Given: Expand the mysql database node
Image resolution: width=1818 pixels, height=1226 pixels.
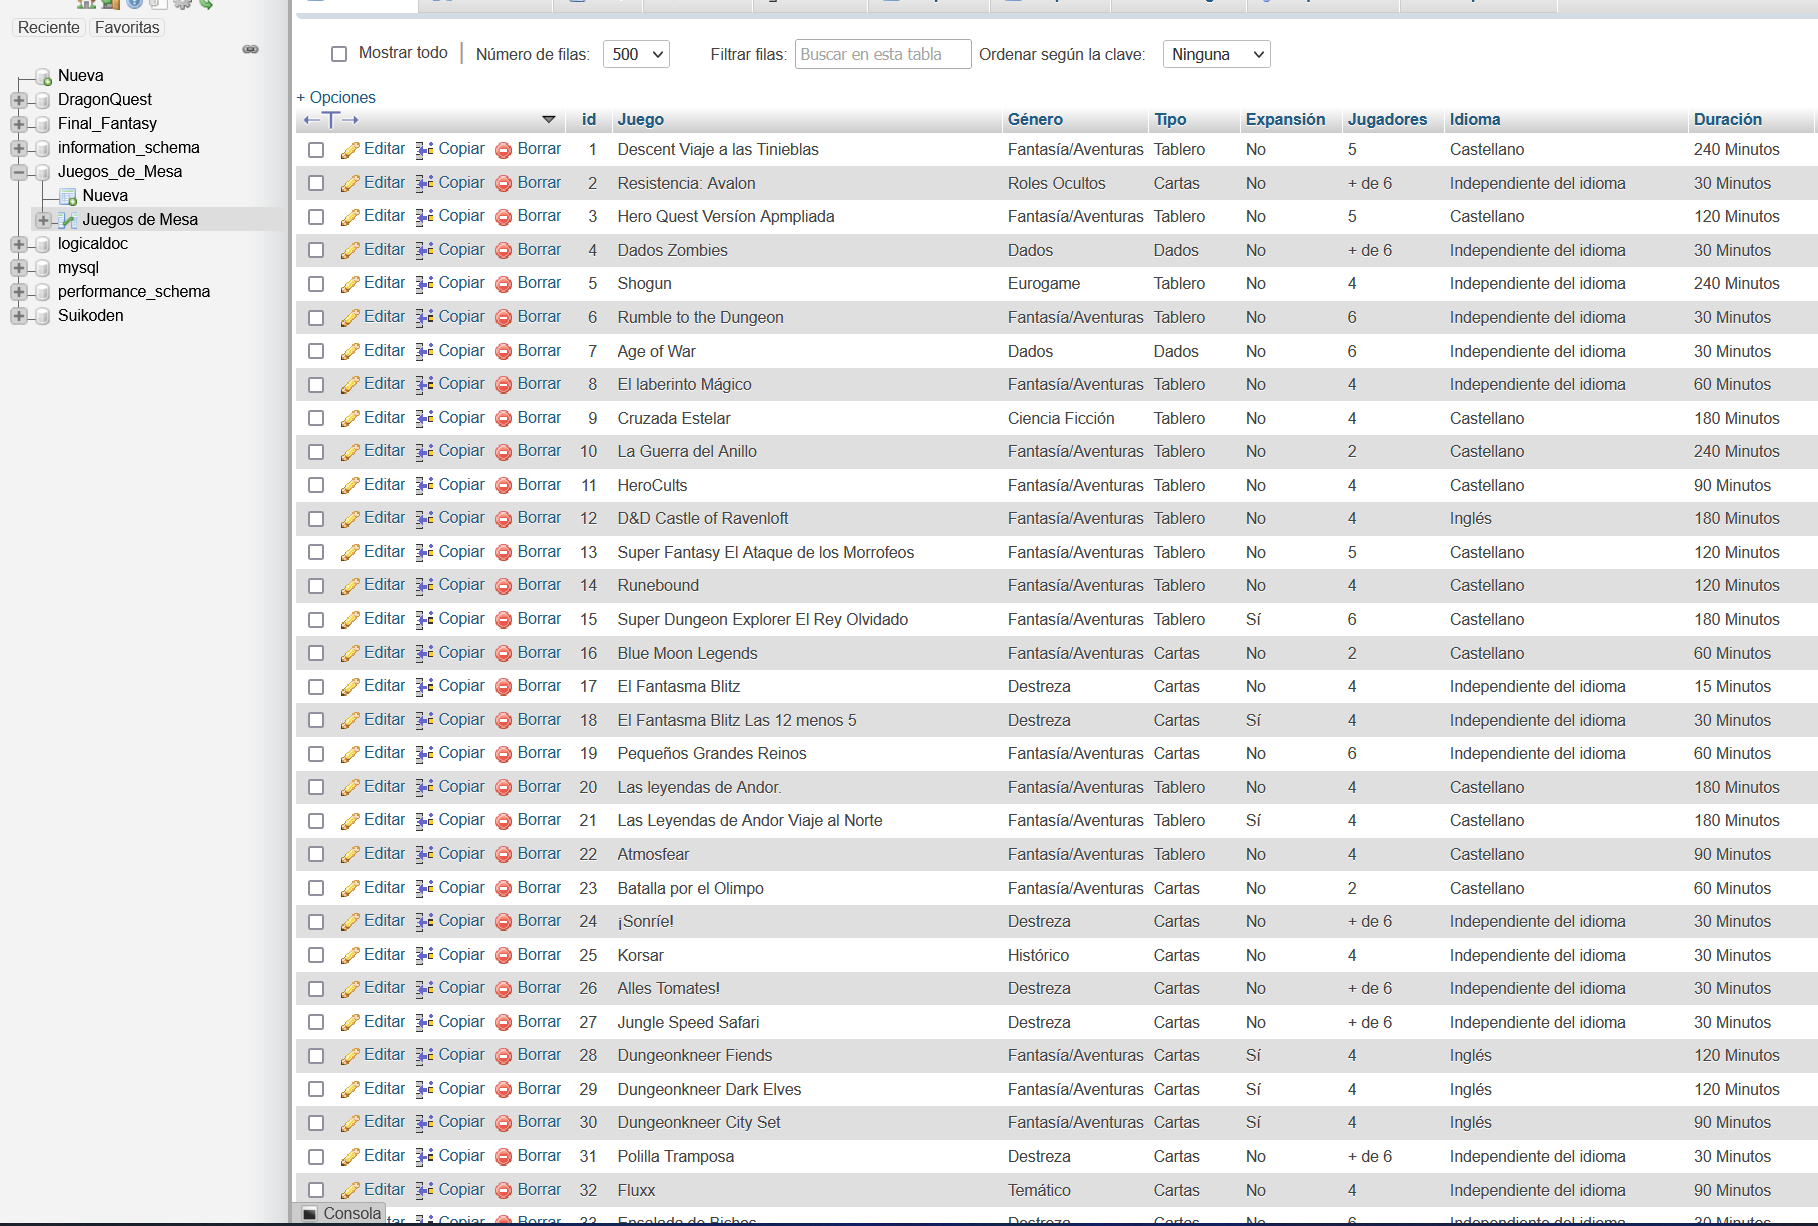Looking at the screenshot, I should pyautogui.click(x=18, y=268).
